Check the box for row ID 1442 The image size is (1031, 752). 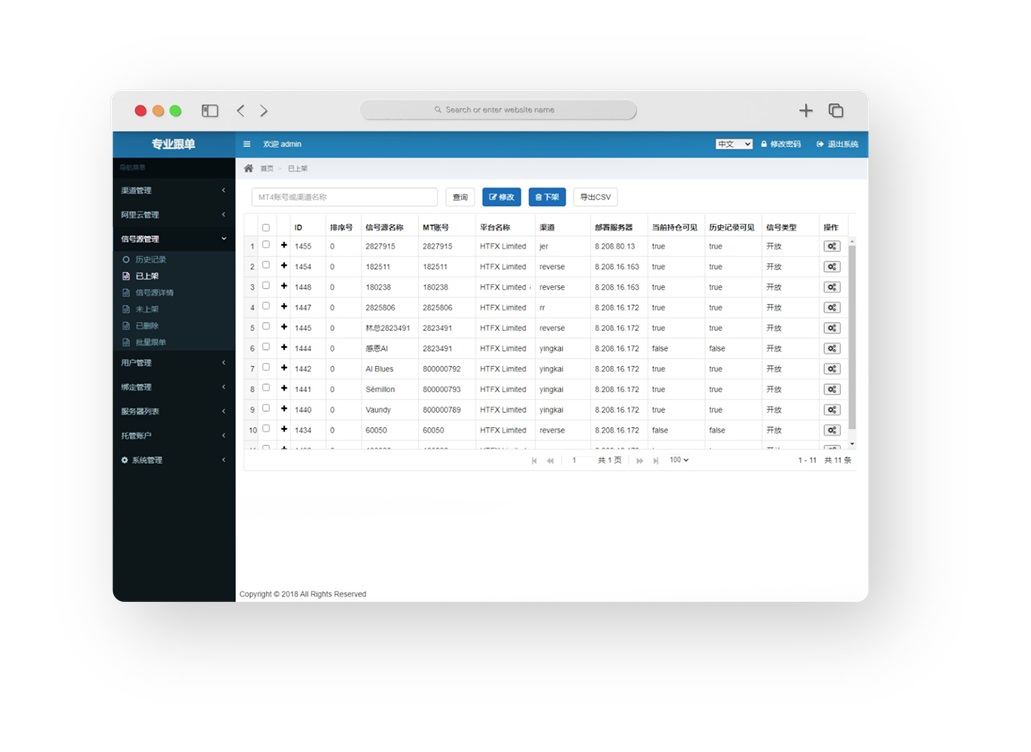[x=266, y=367]
